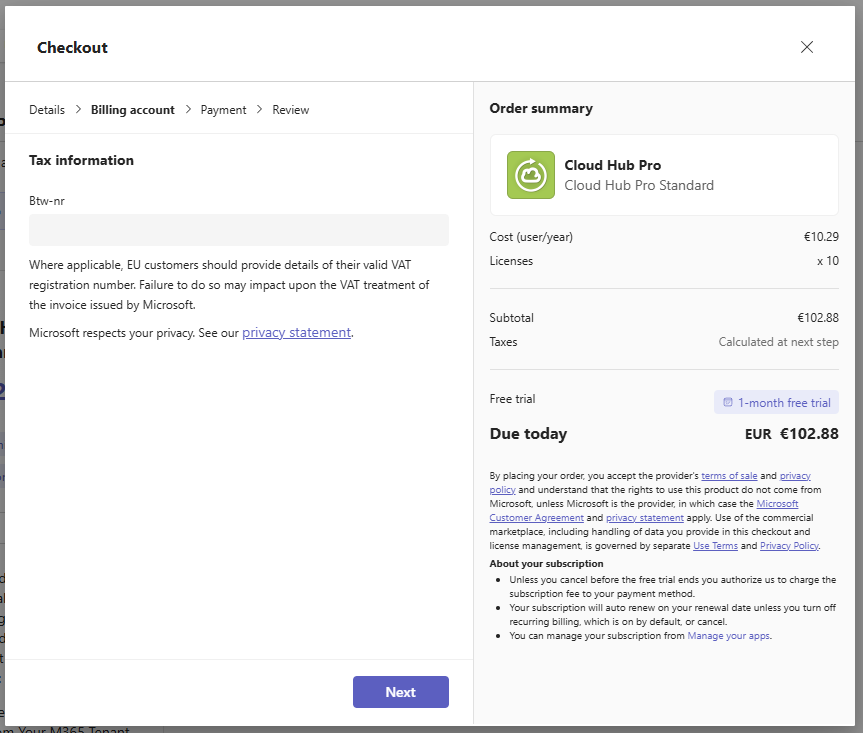Click the chevron between Details and Billing account
This screenshot has height=733, width=863.
tap(78, 110)
